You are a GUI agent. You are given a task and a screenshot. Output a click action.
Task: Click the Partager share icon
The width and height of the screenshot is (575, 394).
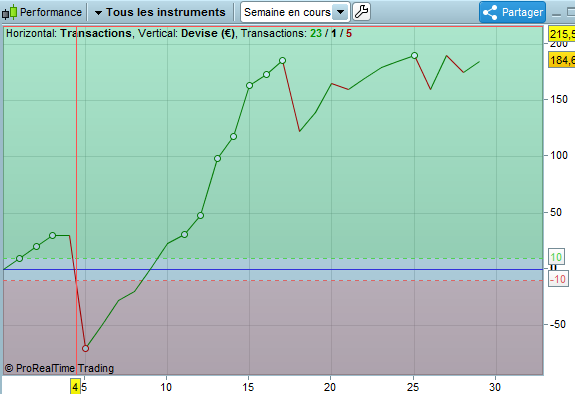[x=490, y=12]
